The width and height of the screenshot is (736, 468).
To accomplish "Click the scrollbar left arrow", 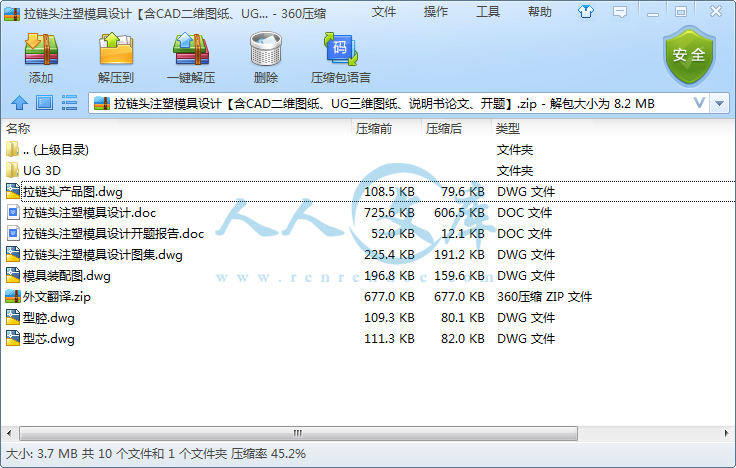I will (x=9, y=433).
